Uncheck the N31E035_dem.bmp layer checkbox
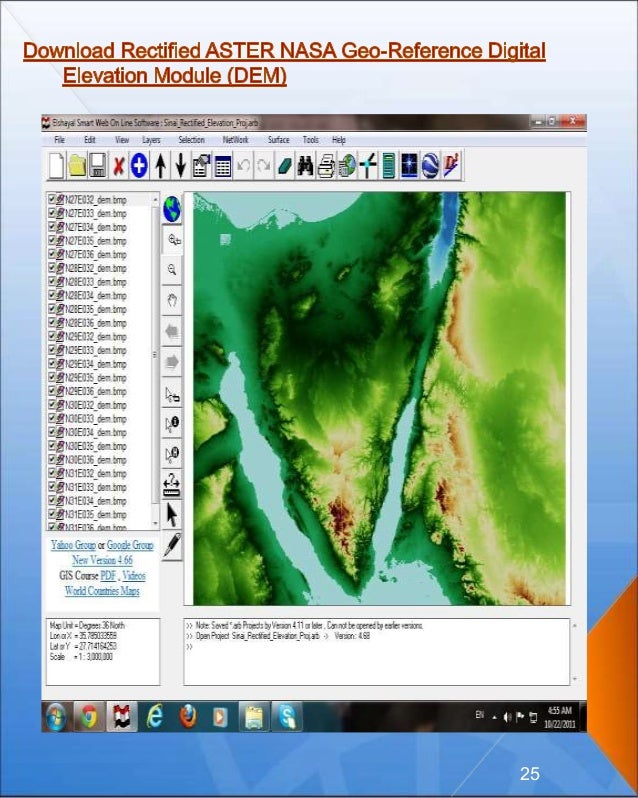 (52, 515)
